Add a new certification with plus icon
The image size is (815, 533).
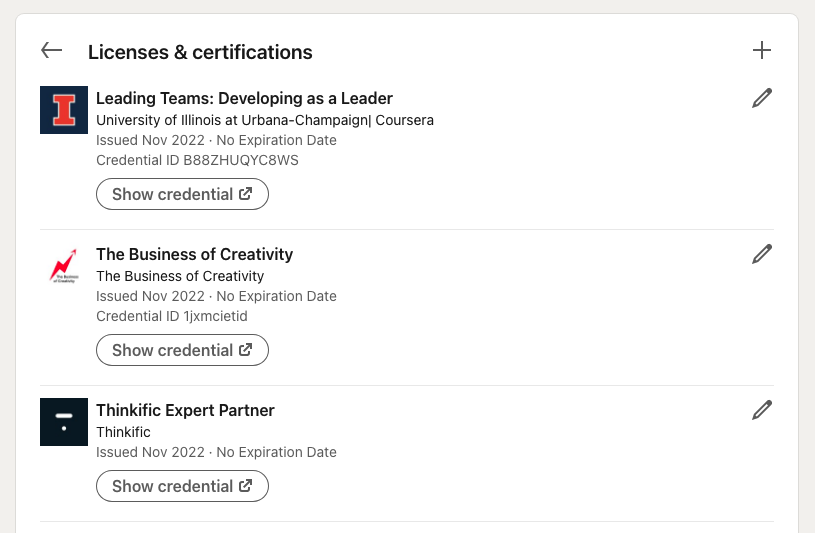click(x=761, y=50)
